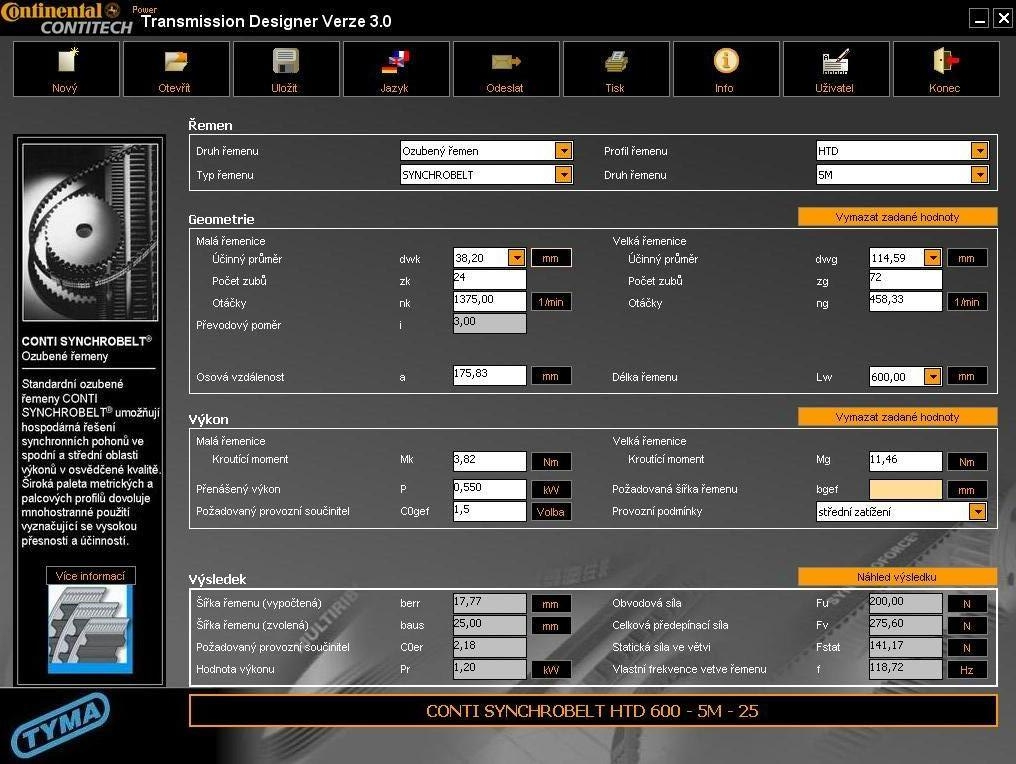Viewport: 1016px width, 764px height.
Task: Click the Osová vzdálenost field 175,83
Action: point(490,376)
